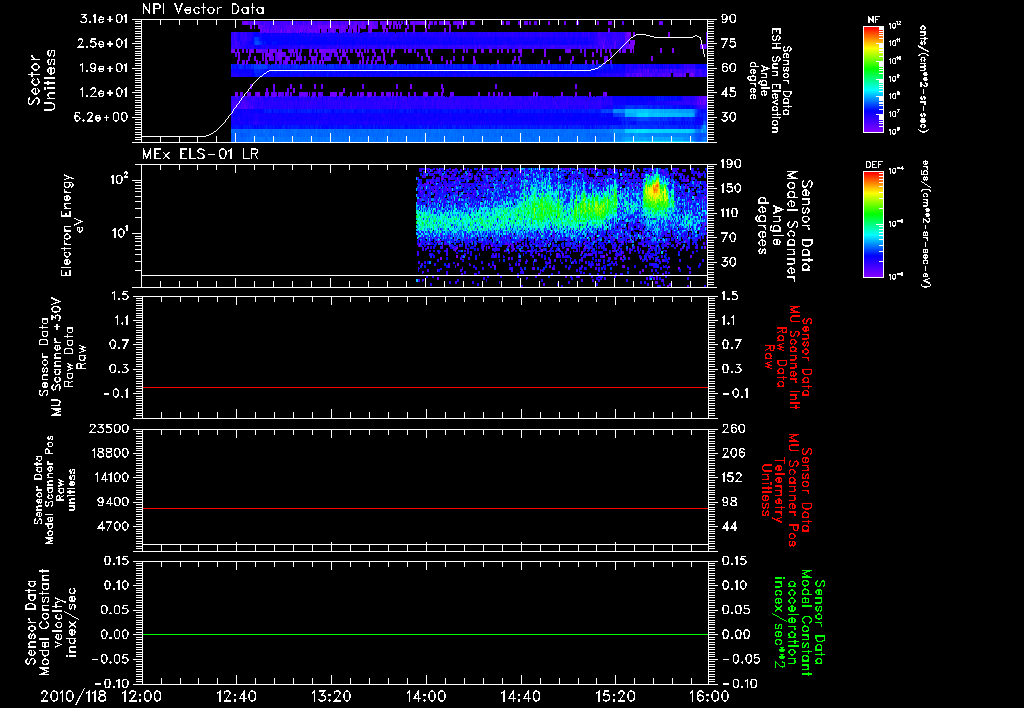1024x708 pixels.
Task: Click the 75 degree sun elevation tick
Action: 729,43
